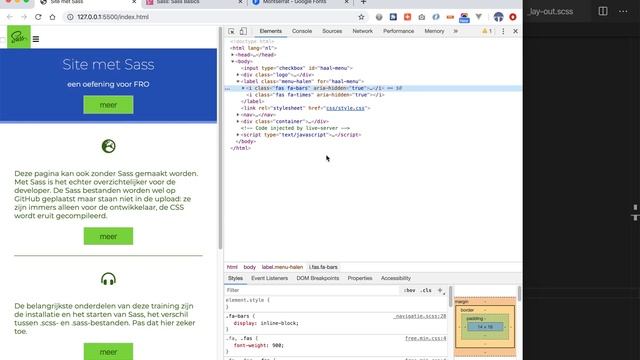The height and width of the screenshot is (360, 640).
Task: Close the DevTools panel
Action: point(515,31)
